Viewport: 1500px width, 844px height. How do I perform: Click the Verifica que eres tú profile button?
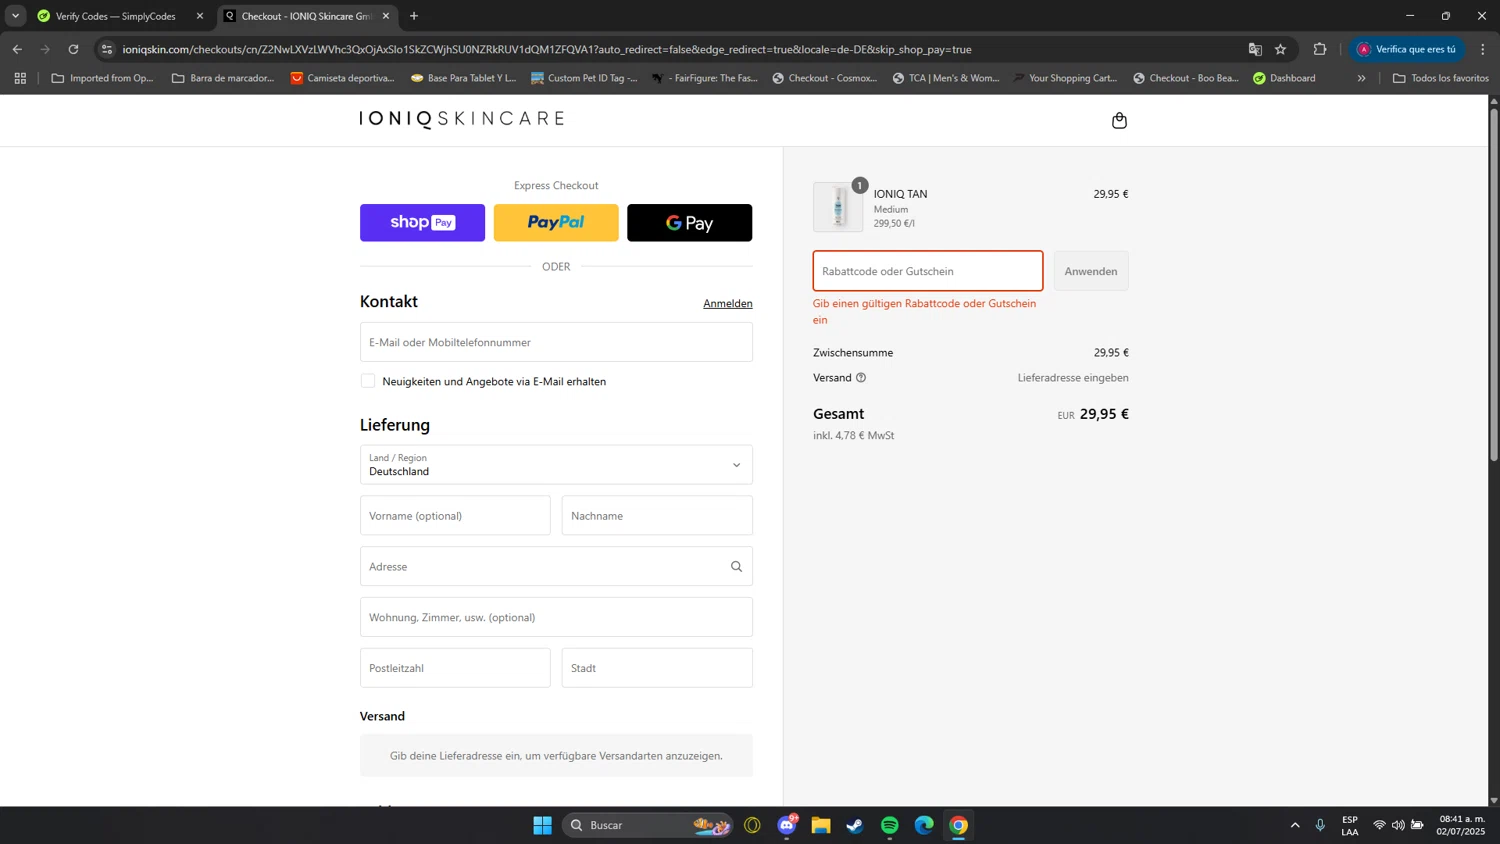coord(1407,49)
